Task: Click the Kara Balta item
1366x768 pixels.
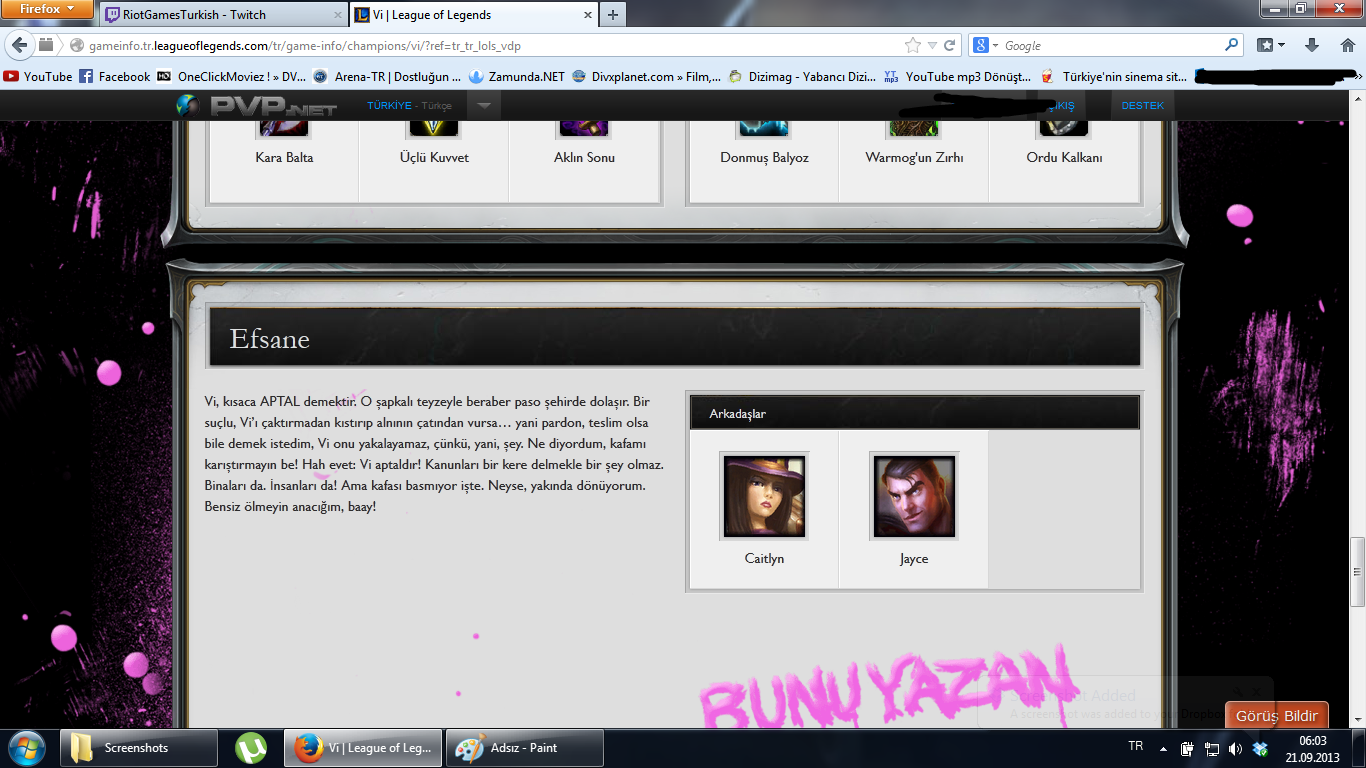Action: point(284,157)
